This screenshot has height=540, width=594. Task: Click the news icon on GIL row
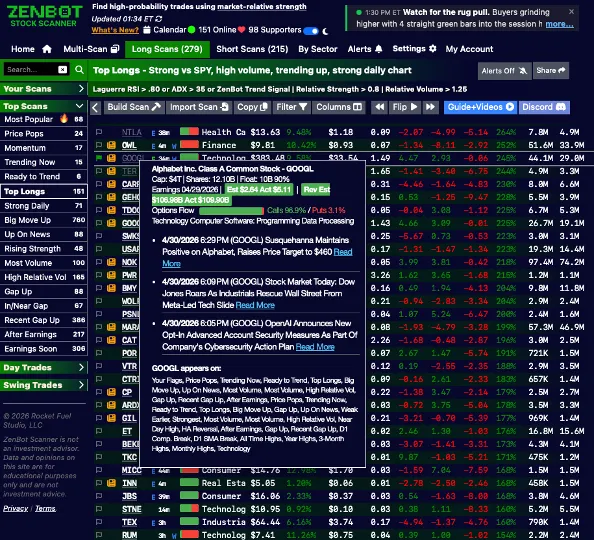tap(111, 418)
